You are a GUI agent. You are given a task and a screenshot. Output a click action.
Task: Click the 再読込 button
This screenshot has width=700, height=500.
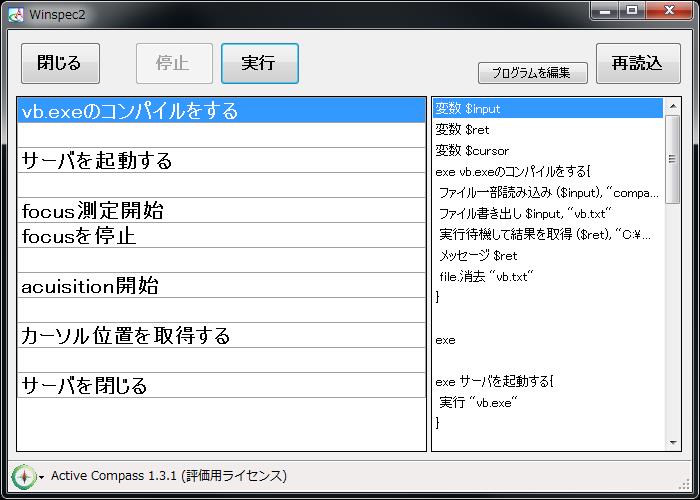pos(637,63)
